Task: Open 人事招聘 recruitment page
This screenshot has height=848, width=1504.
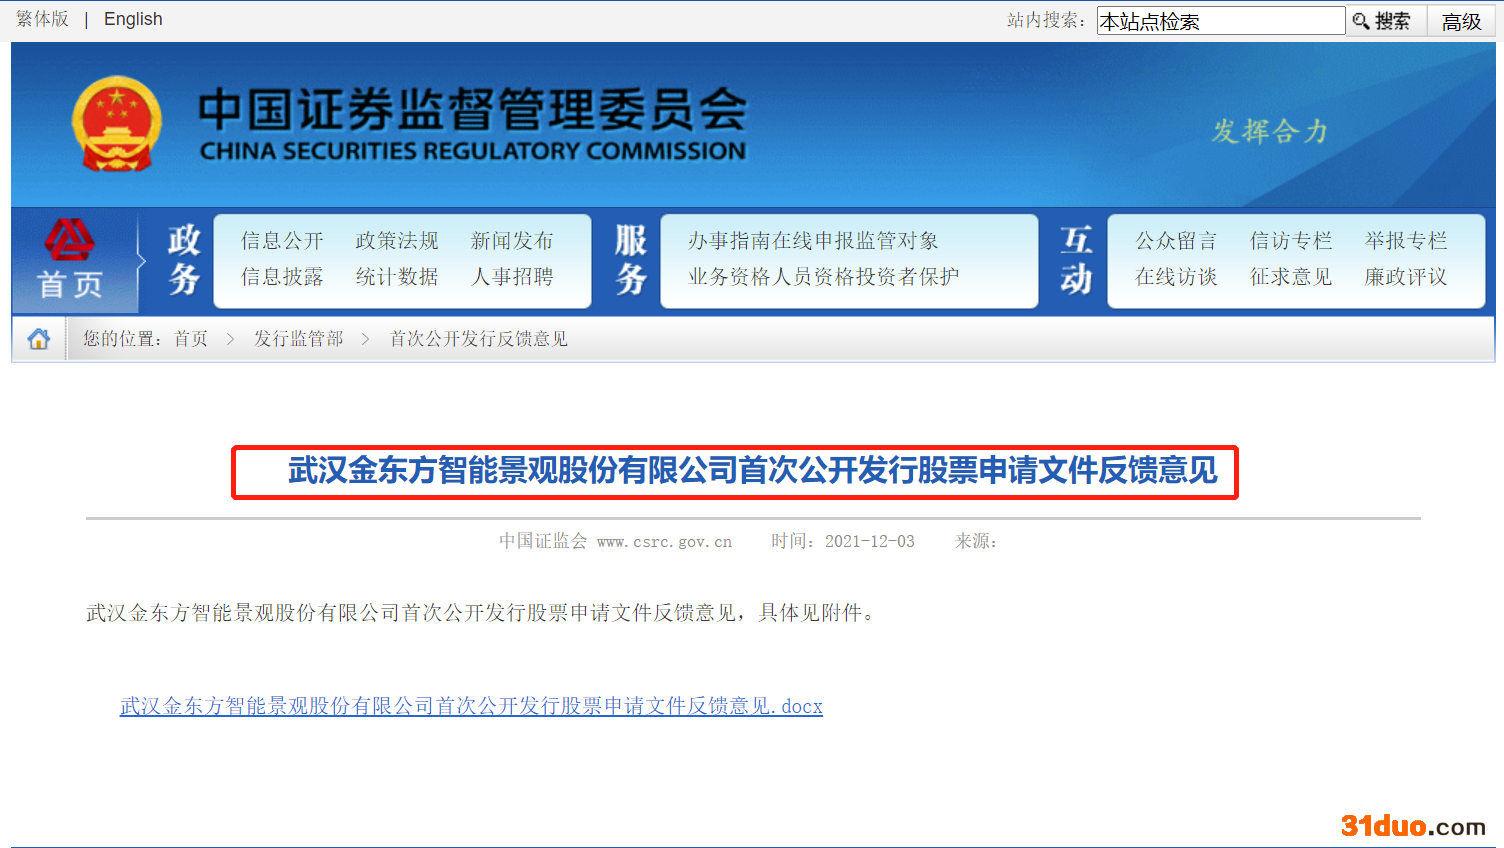Action: point(512,277)
